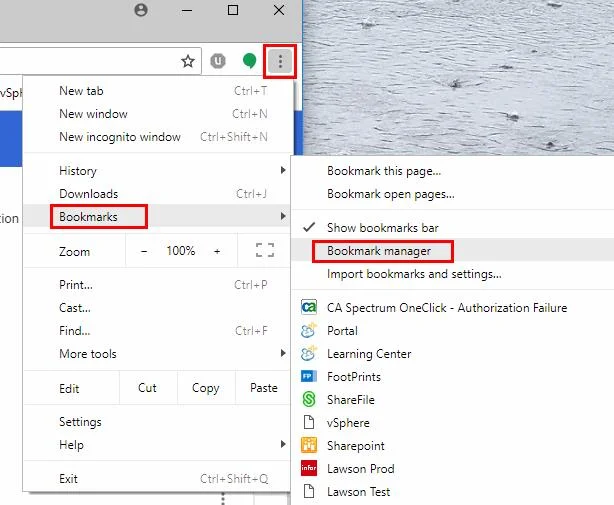This screenshot has height=505, width=614.
Task: Click the fullscreen icon next to Zoom
Action: click(x=265, y=250)
